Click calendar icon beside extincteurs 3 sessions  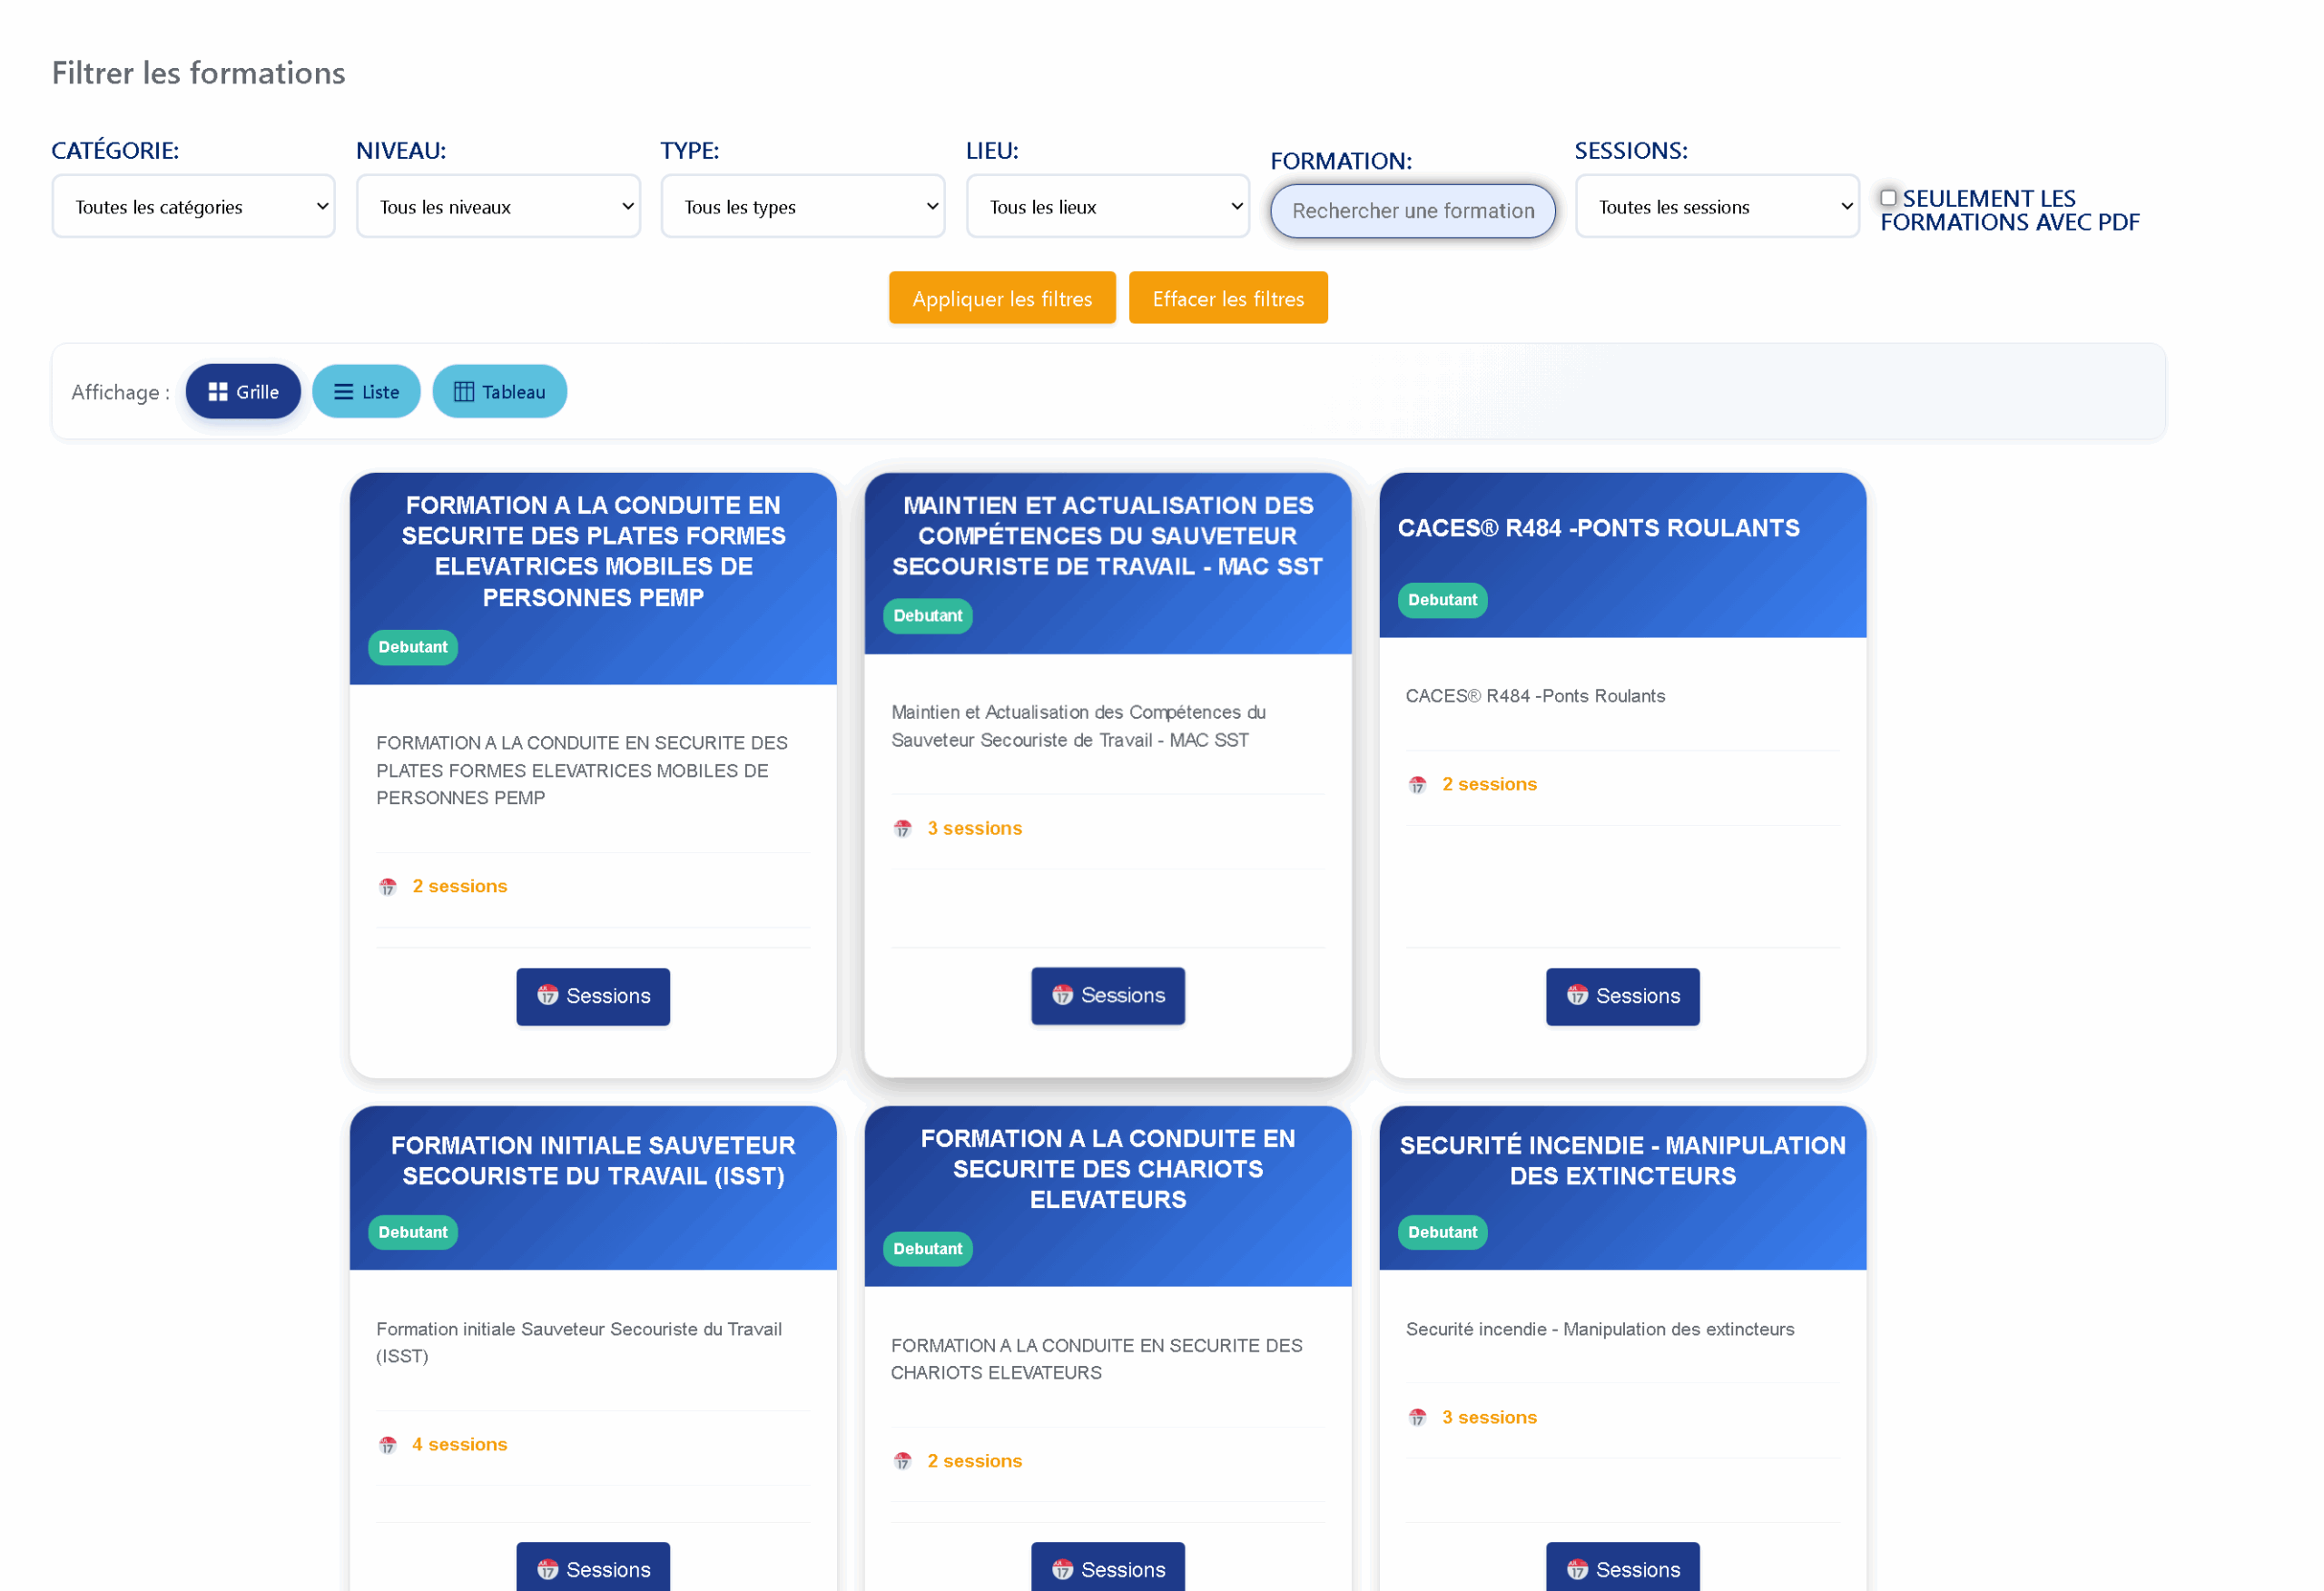1418,1418
